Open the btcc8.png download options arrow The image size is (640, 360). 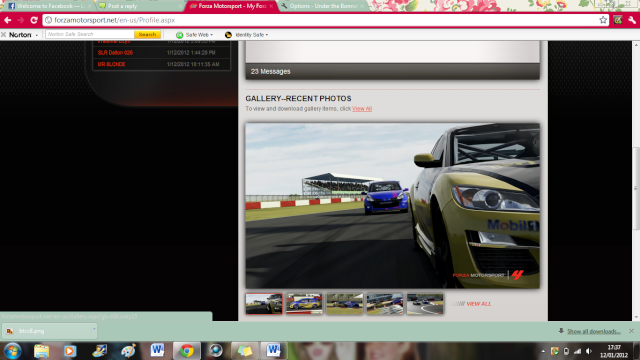94,329
